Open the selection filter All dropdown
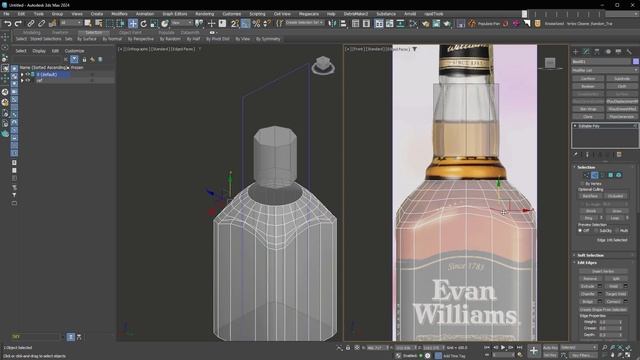 coord(71,23)
